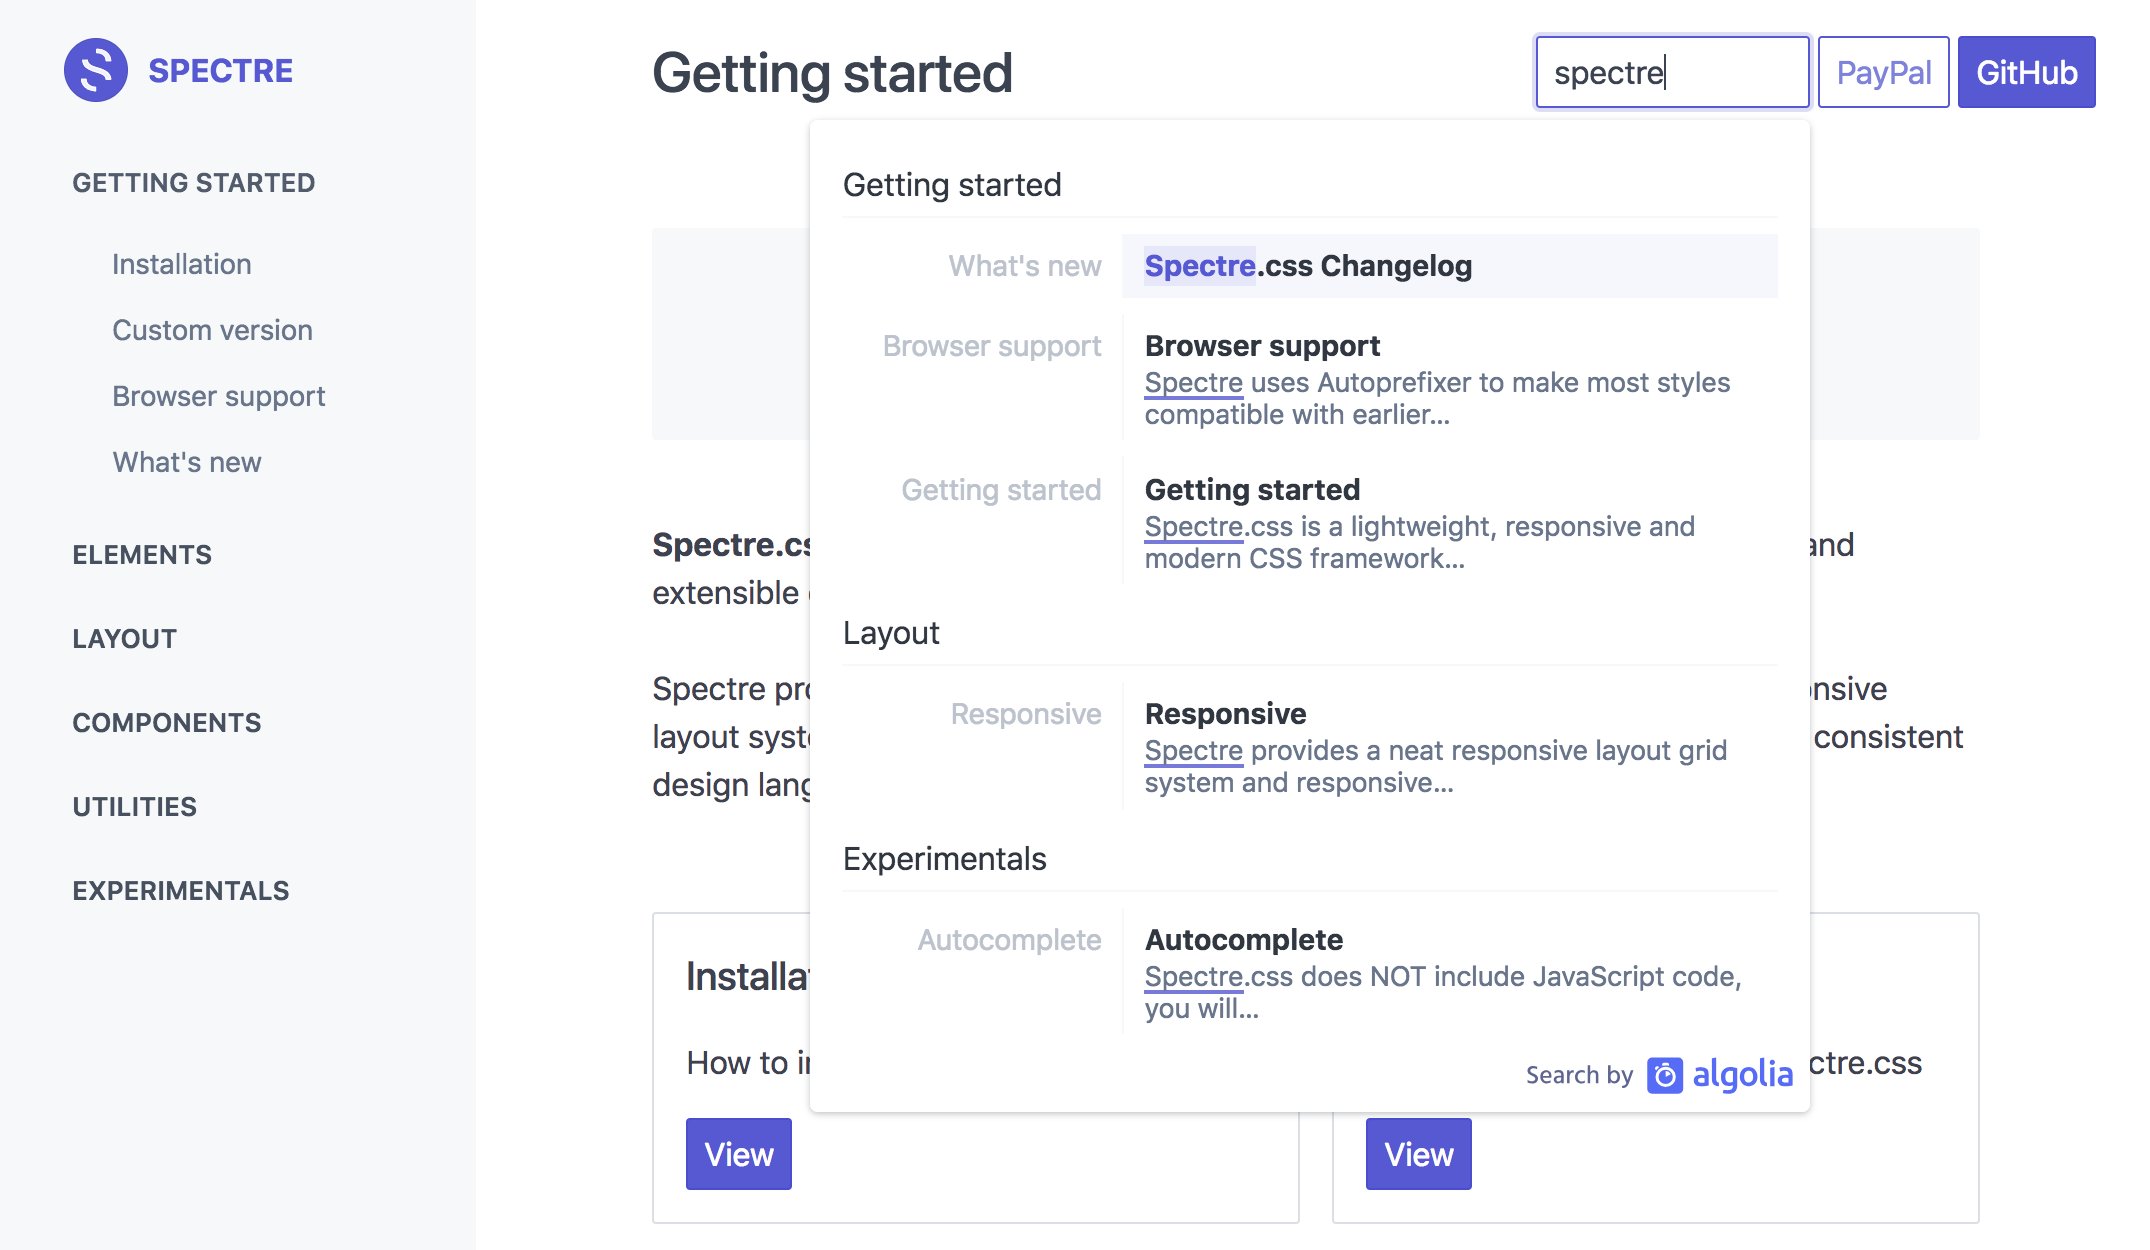The image size is (2150, 1250).
Task: Click the Algolia logo in search footer
Action: coord(1720,1074)
